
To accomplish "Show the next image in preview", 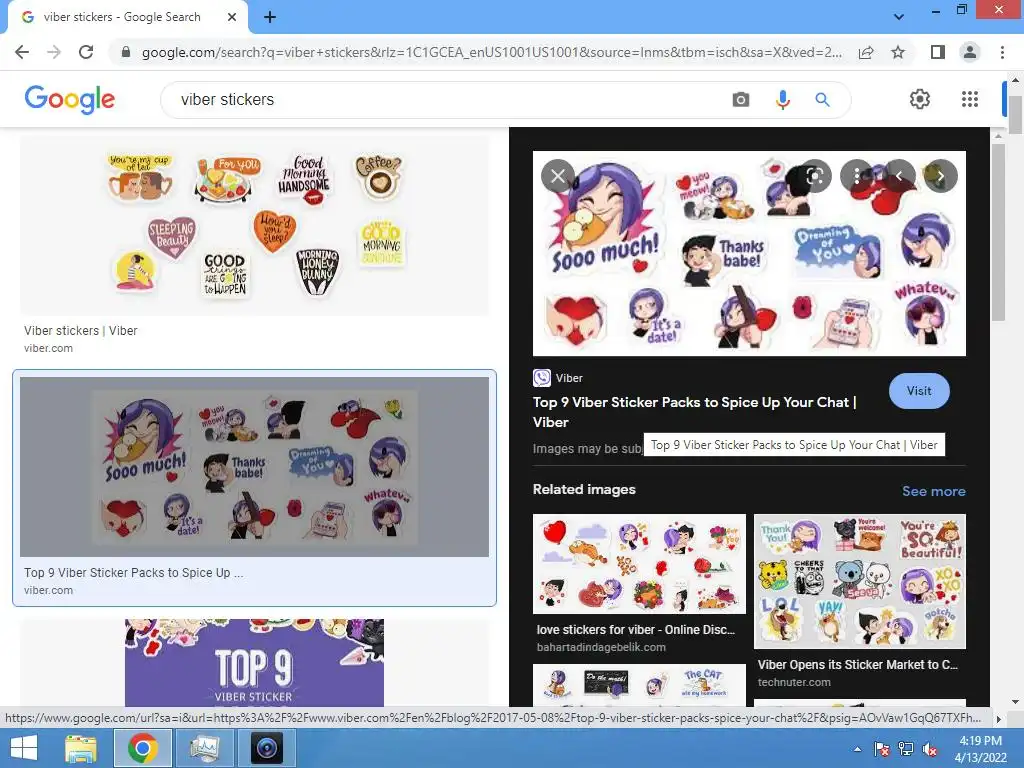I will 941,176.
